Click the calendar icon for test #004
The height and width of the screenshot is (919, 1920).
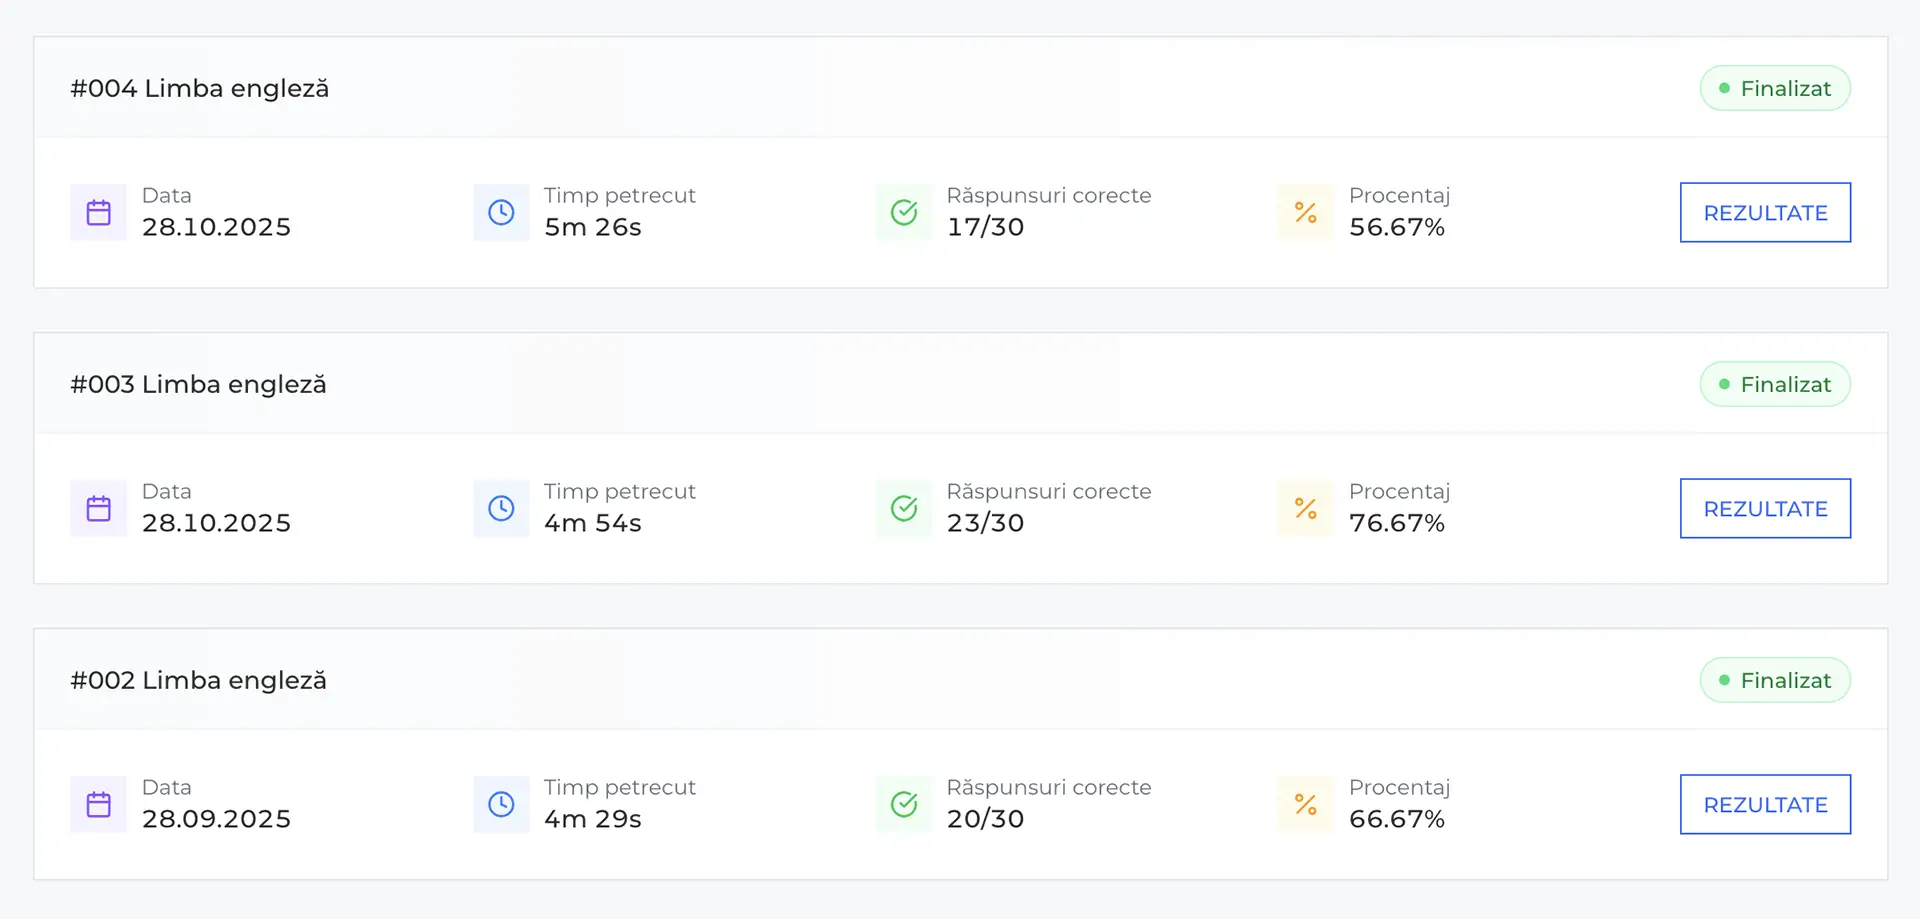[x=98, y=212]
